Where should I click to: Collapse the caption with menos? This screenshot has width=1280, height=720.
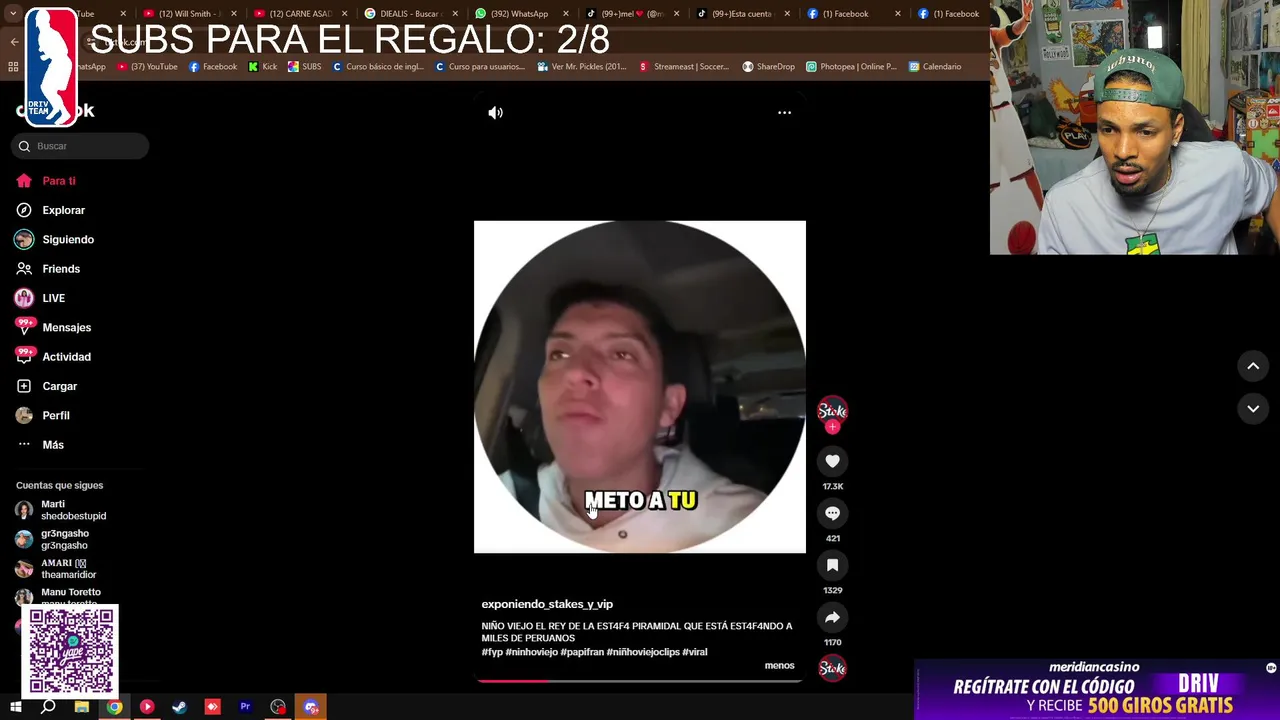779,666
